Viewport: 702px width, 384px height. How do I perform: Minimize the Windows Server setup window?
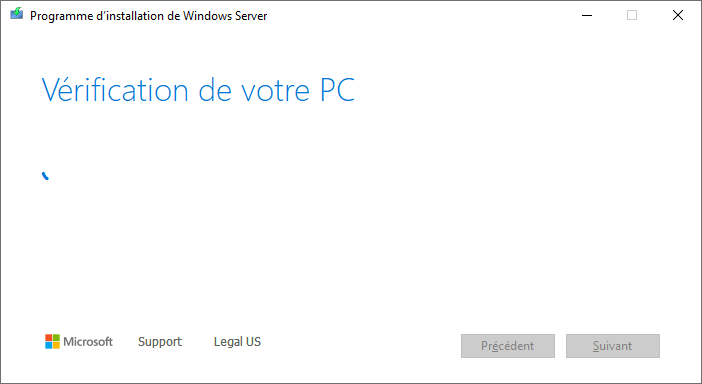[587, 15]
